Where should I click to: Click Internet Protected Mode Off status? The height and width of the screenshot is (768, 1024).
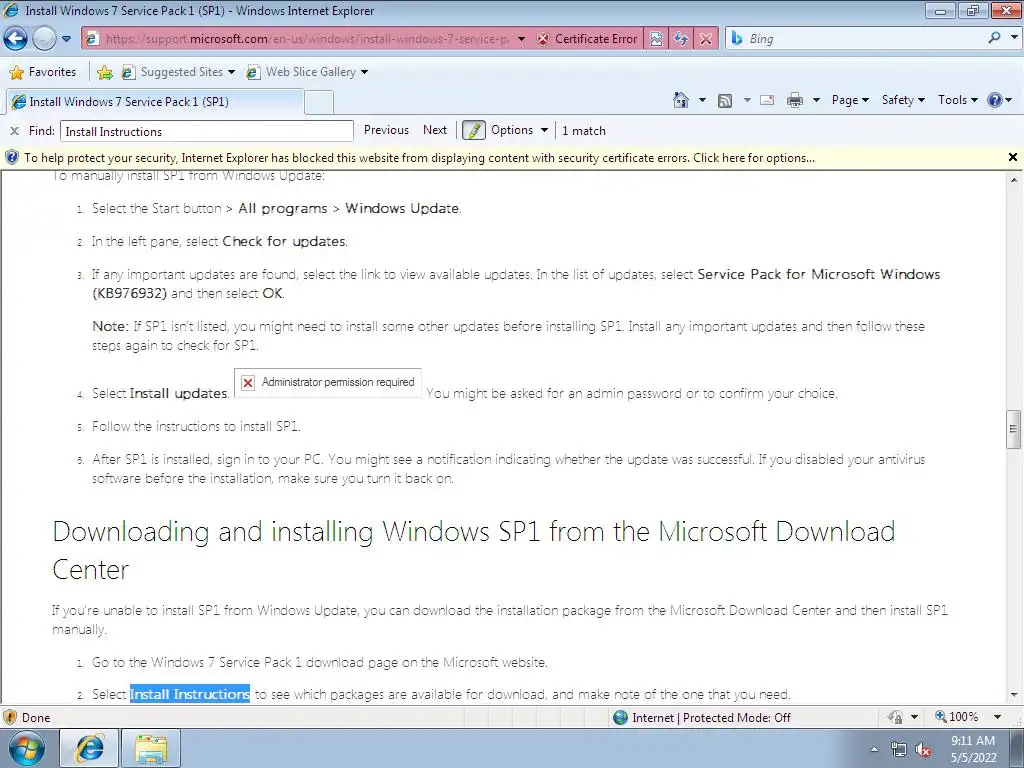click(x=702, y=718)
